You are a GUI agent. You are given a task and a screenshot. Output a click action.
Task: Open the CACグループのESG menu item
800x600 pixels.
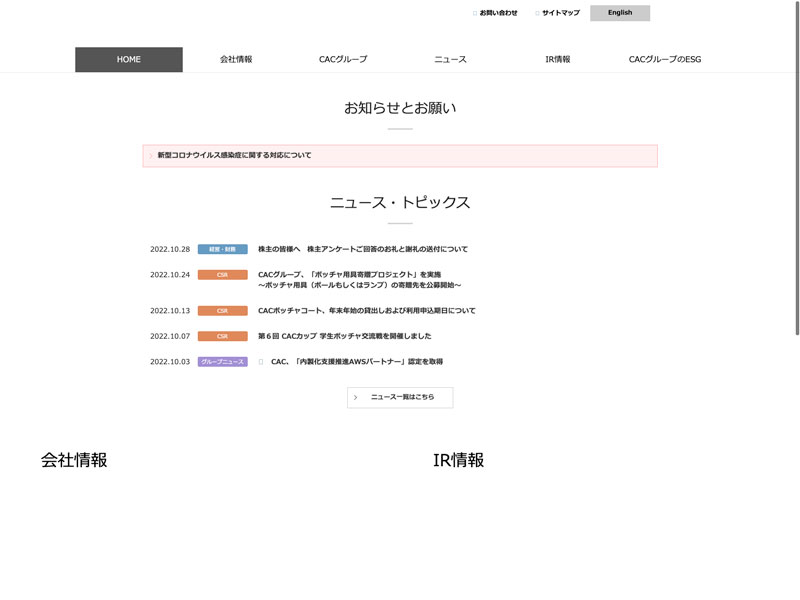click(665, 60)
